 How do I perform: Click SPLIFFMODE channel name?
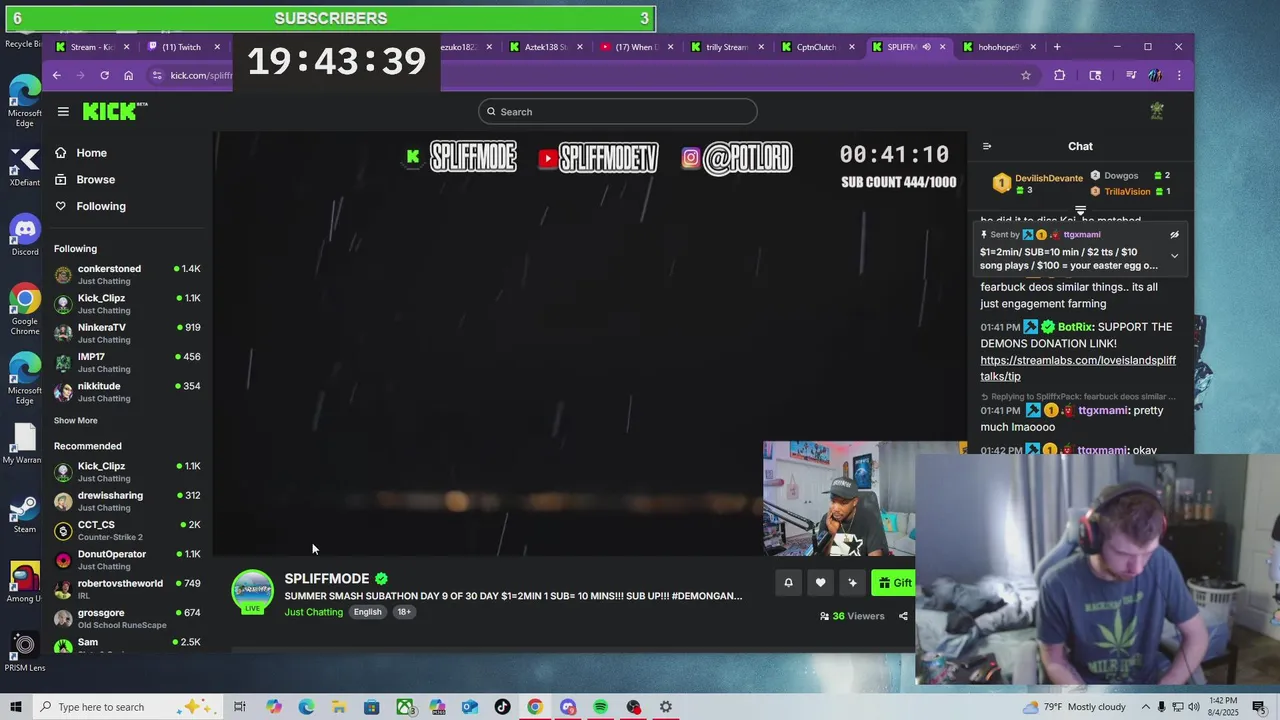(x=327, y=579)
